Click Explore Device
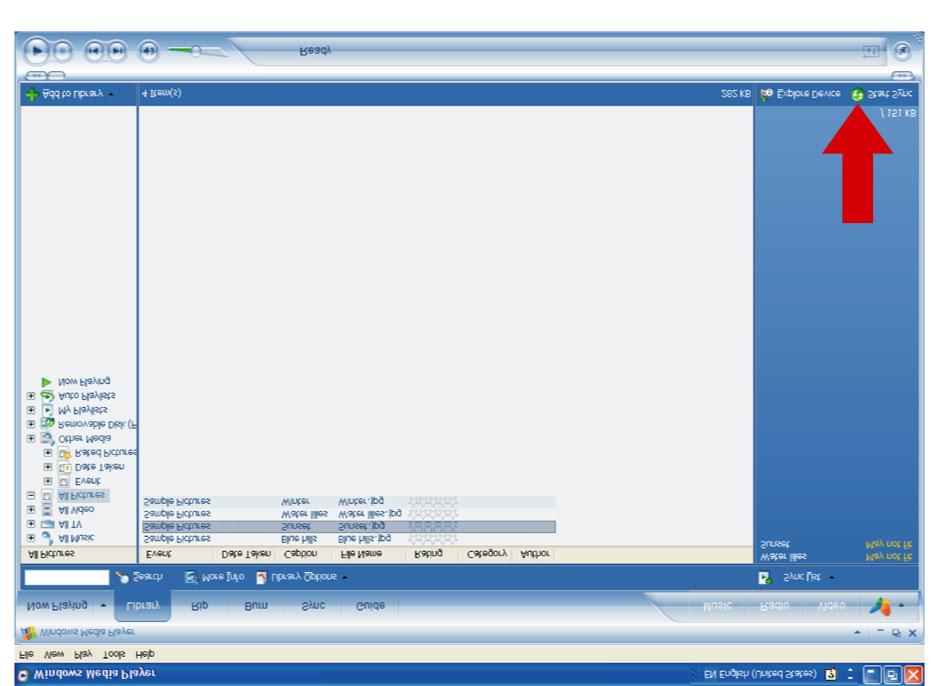Screen dimensions: 944x686 coord(801,94)
